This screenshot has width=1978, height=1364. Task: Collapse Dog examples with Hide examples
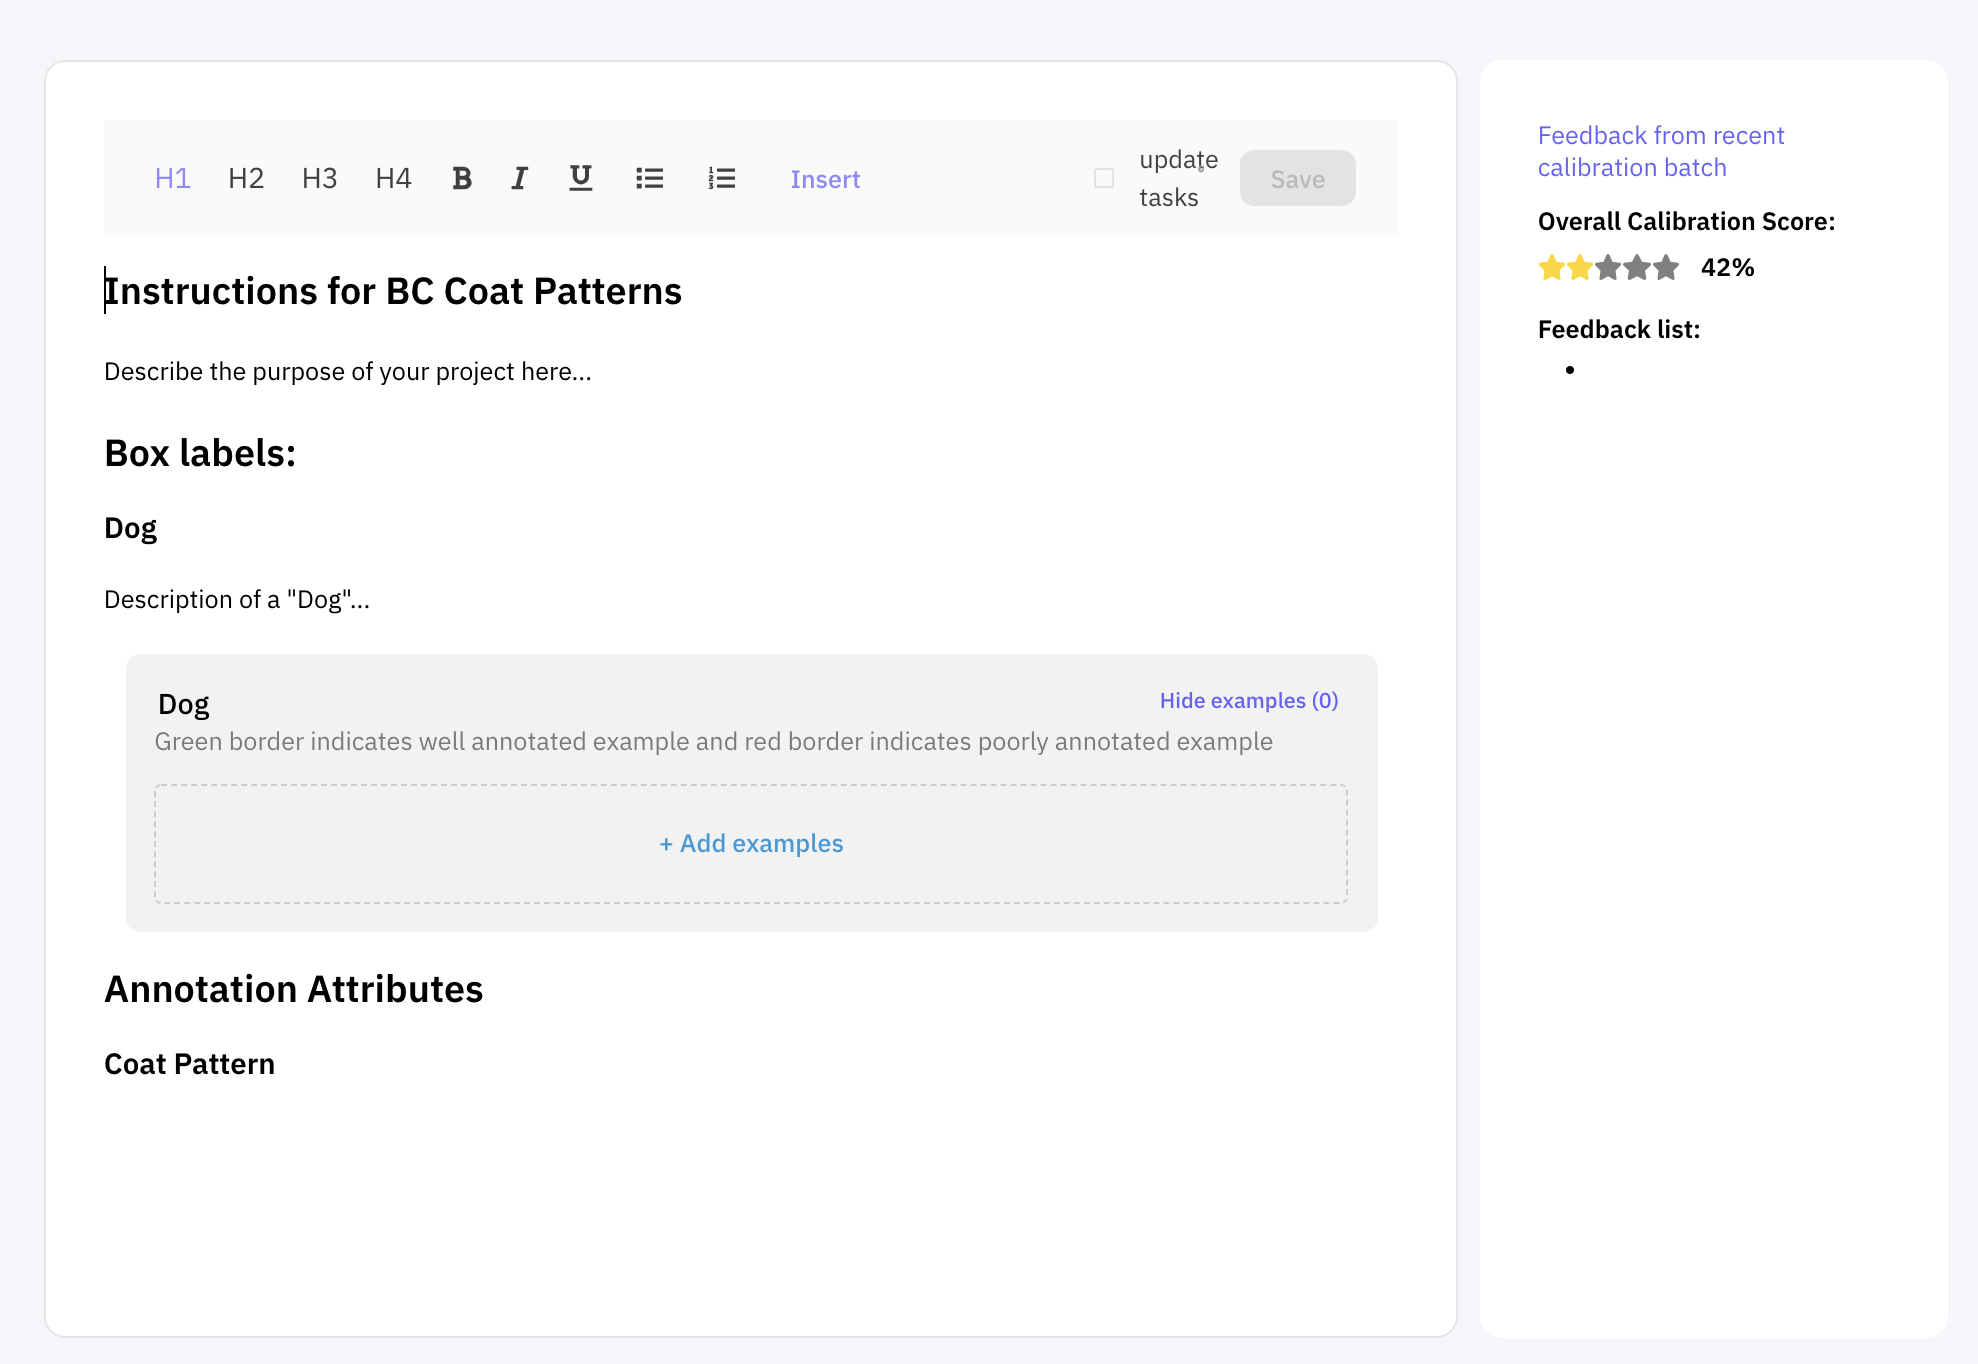point(1248,700)
